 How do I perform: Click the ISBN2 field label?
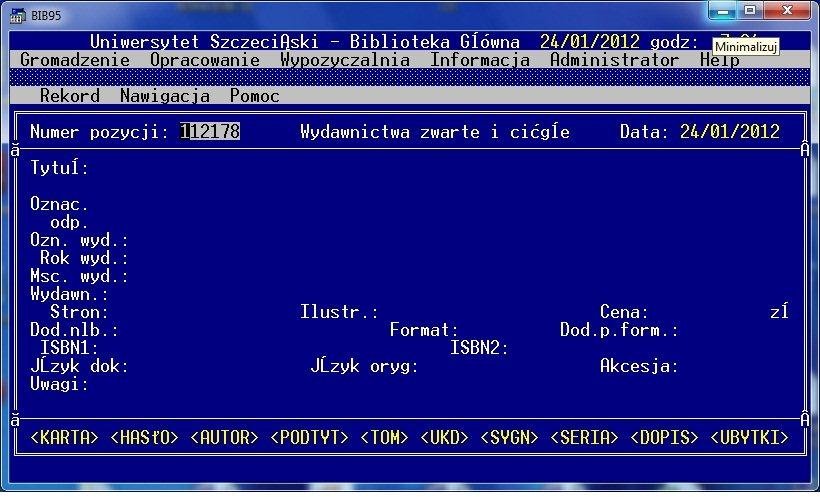(480, 348)
